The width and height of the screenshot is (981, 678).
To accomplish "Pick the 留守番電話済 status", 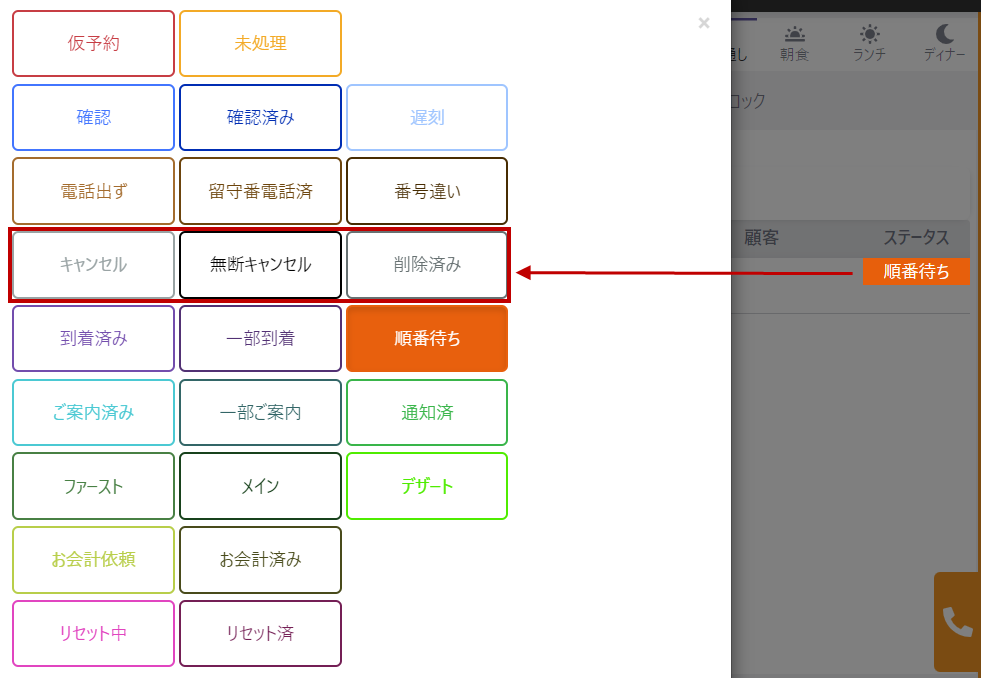I will pos(260,191).
